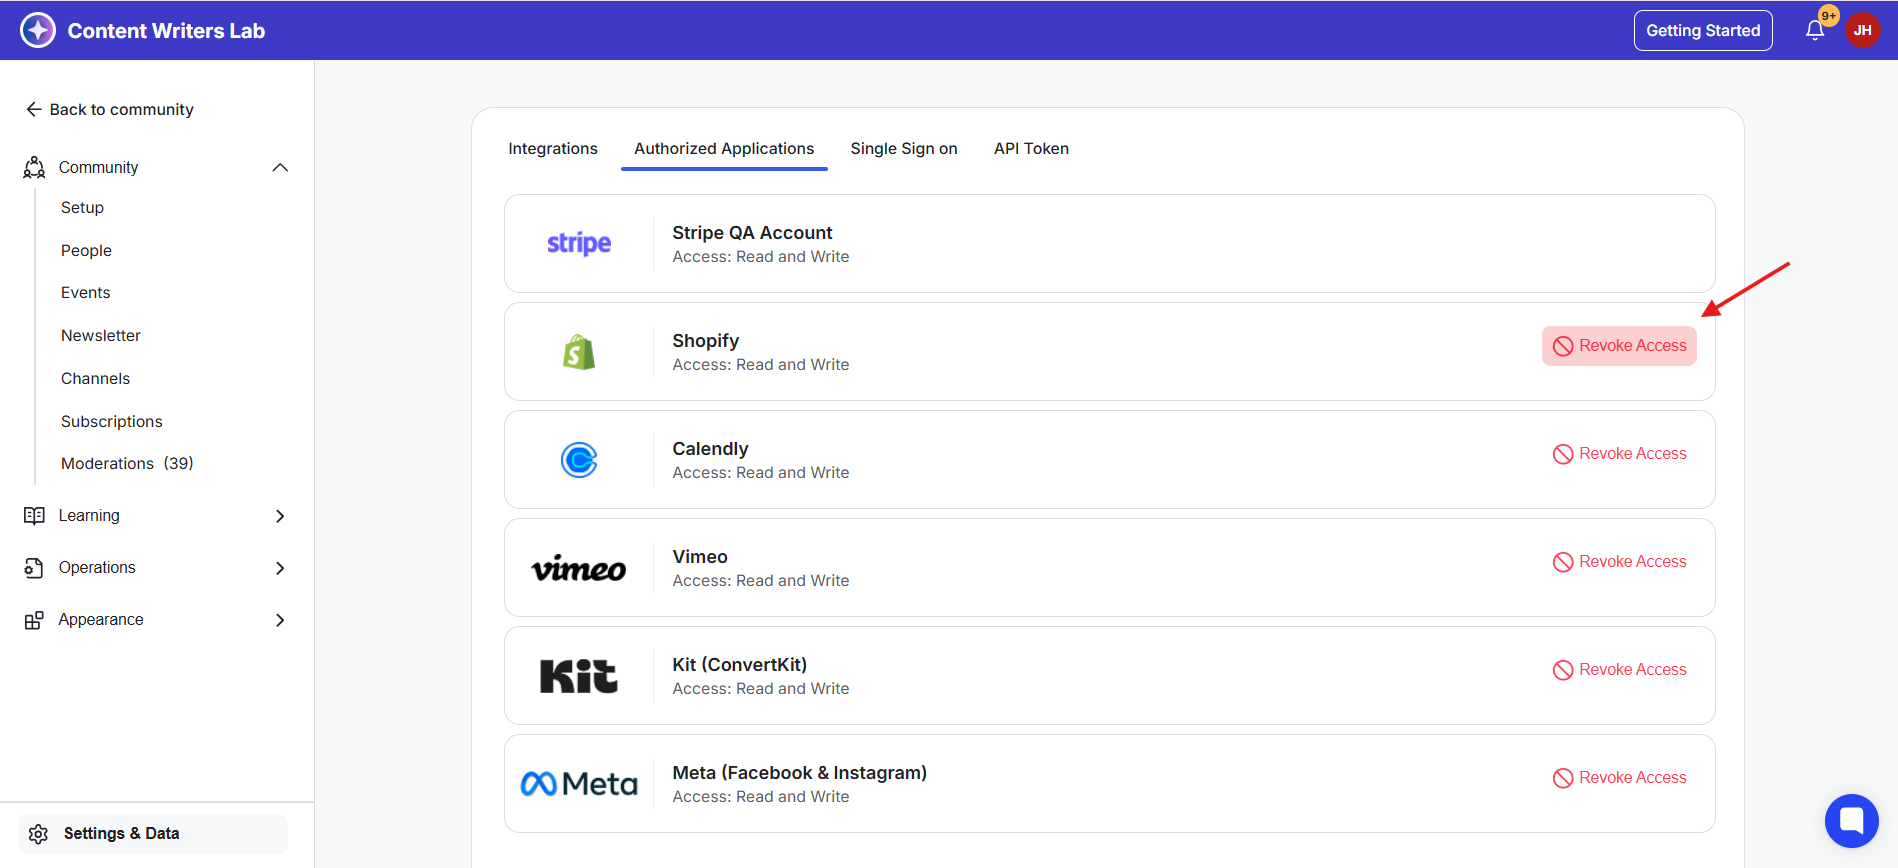This screenshot has width=1898, height=868.
Task: Click the Community section label
Action: click(x=98, y=167)
